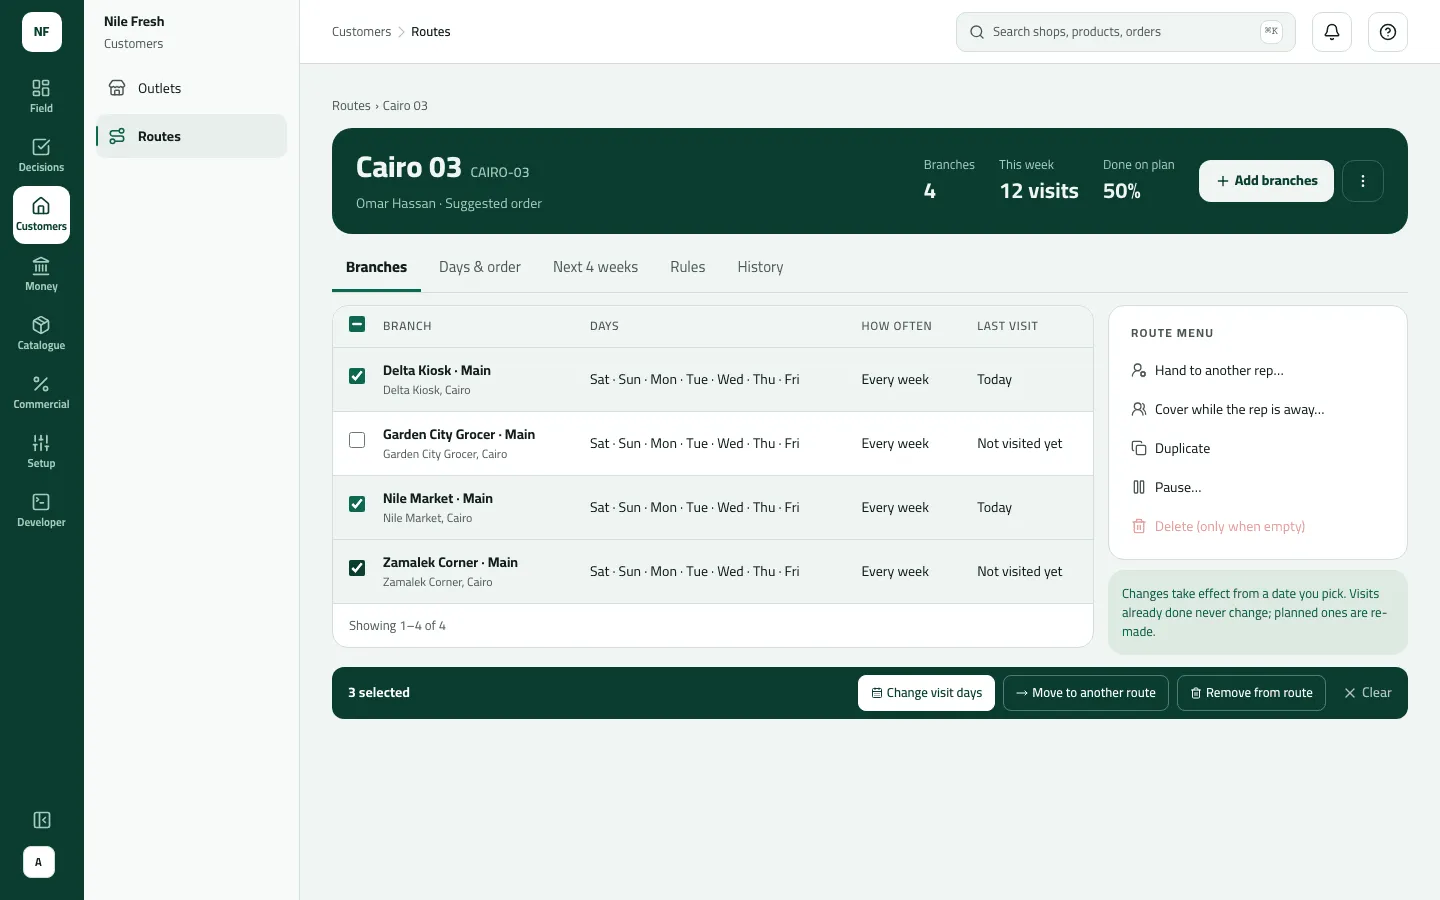Collapse the sidebar panel
Screen dimensions: 1440x900
(42, 820)
